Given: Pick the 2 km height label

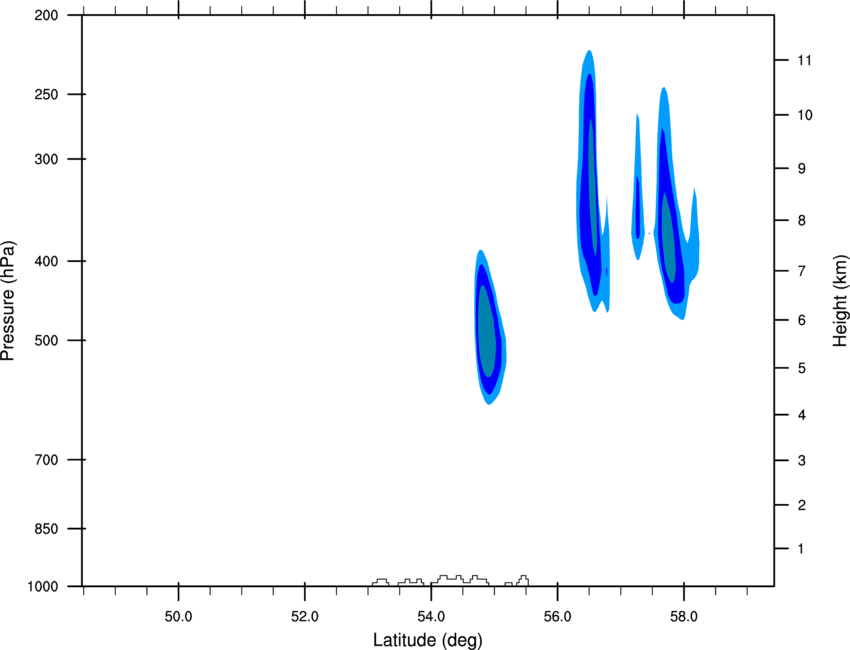Looking at the screenshot, I should pyautogui.click(x=801, y=505).
